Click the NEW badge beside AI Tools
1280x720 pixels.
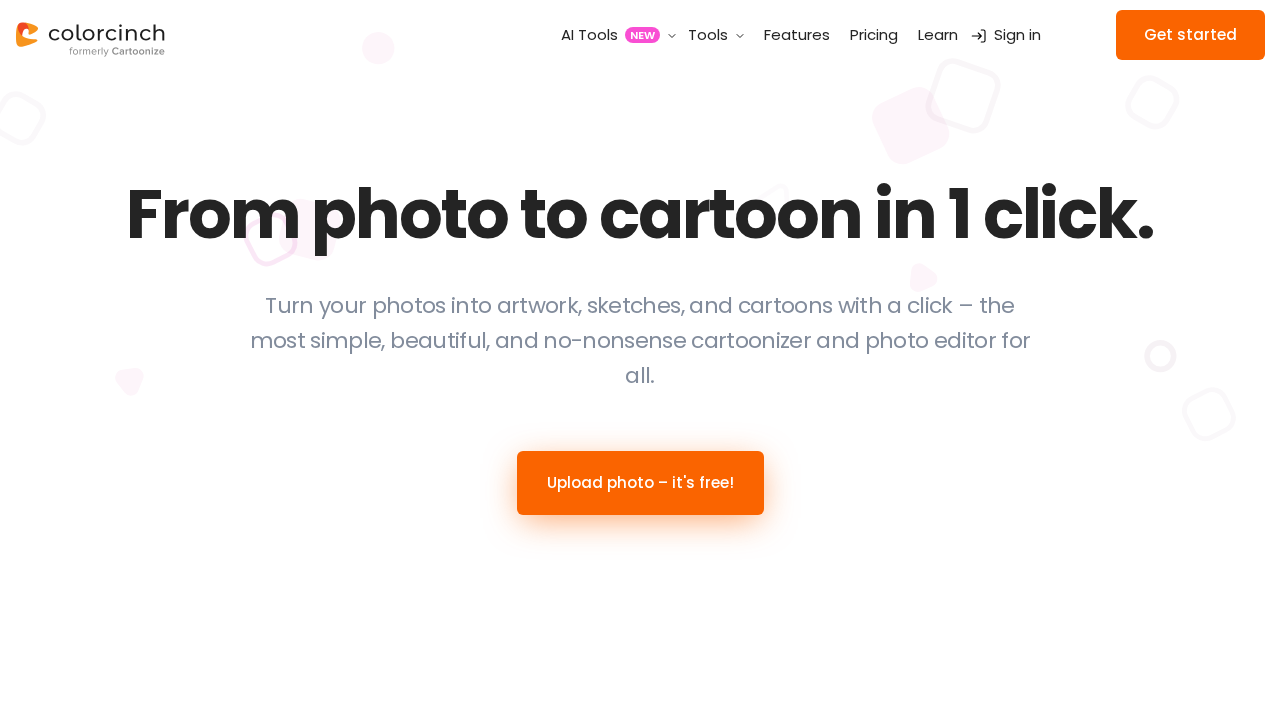point(641,33)
